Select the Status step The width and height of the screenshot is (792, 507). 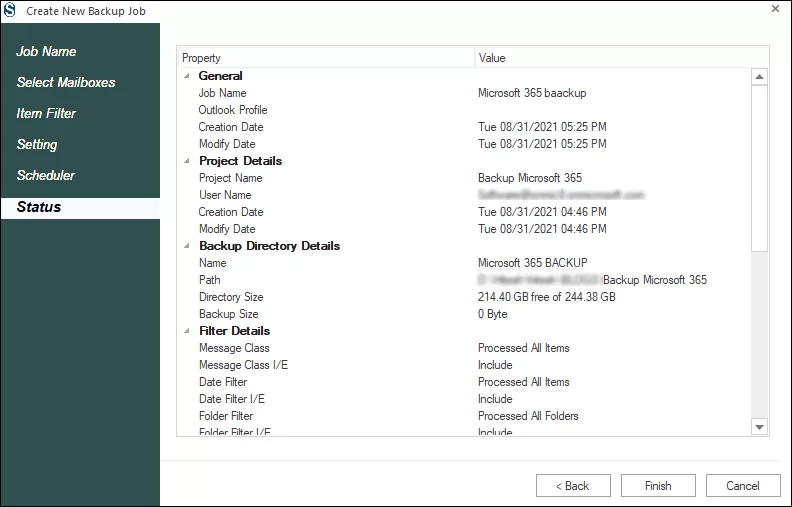[x=80, y=207]
